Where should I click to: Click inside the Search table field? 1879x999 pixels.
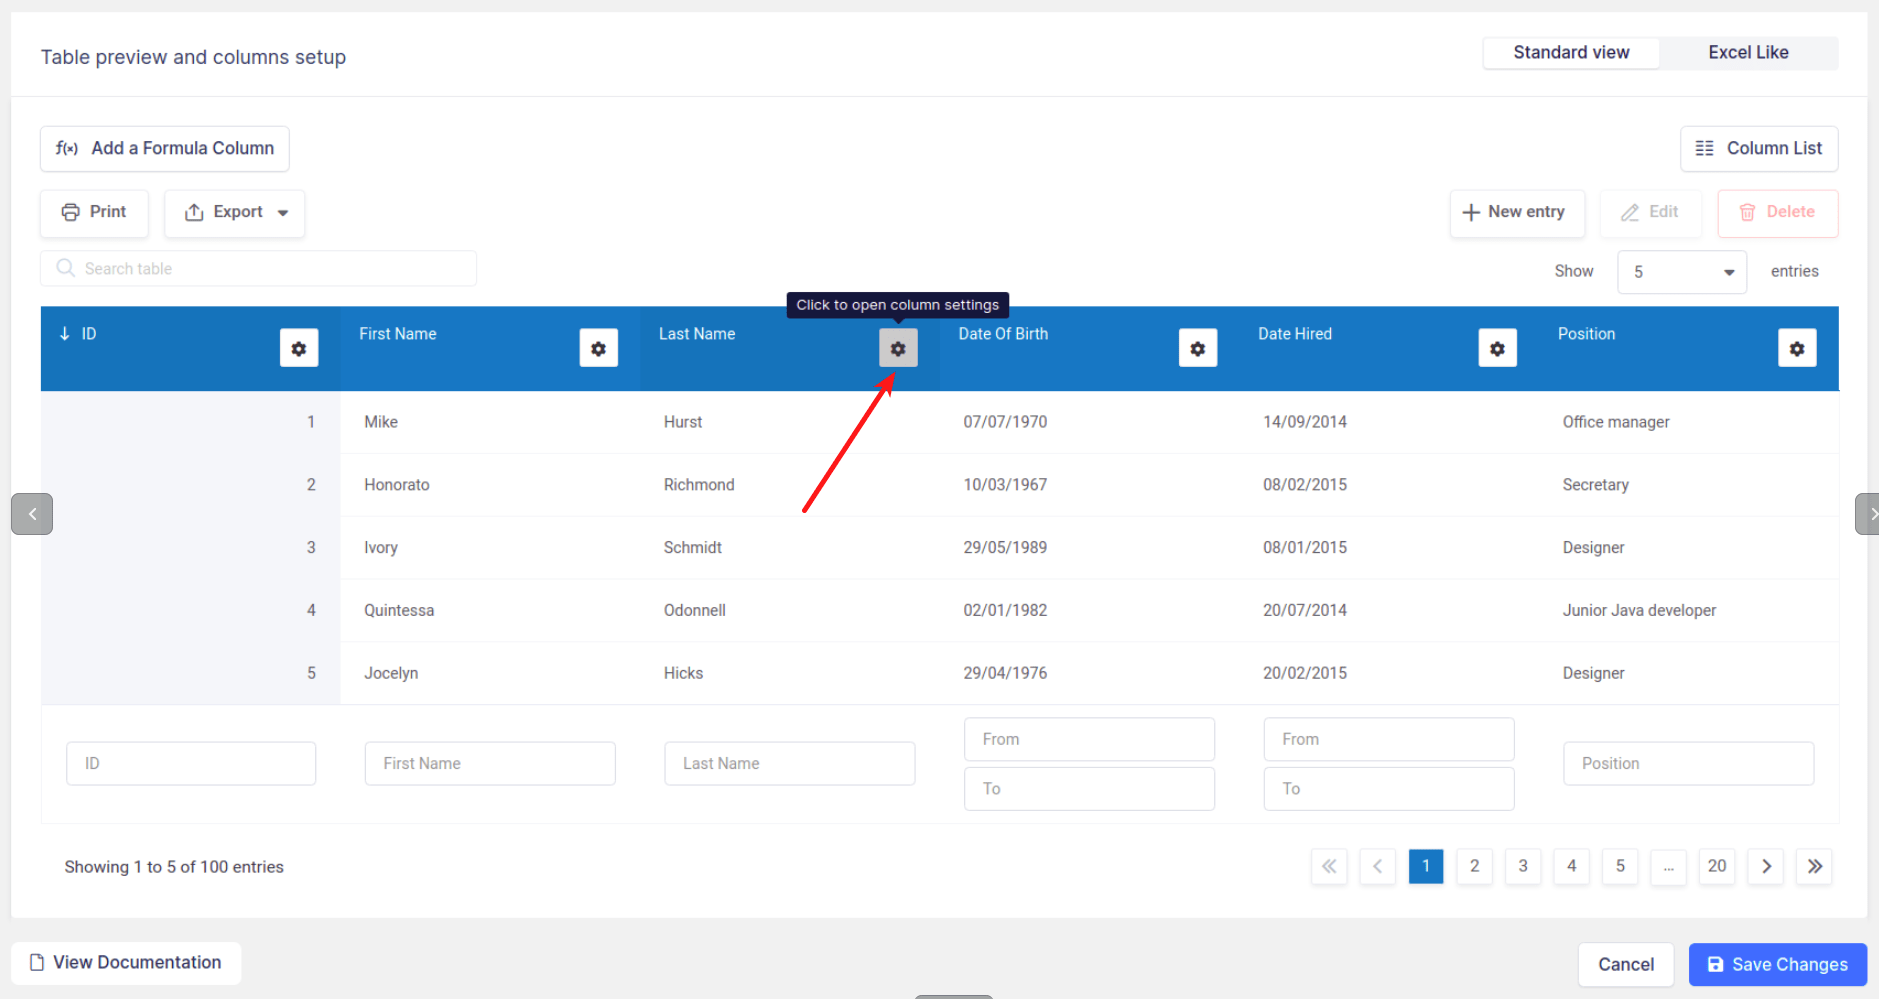click(258, 268)
